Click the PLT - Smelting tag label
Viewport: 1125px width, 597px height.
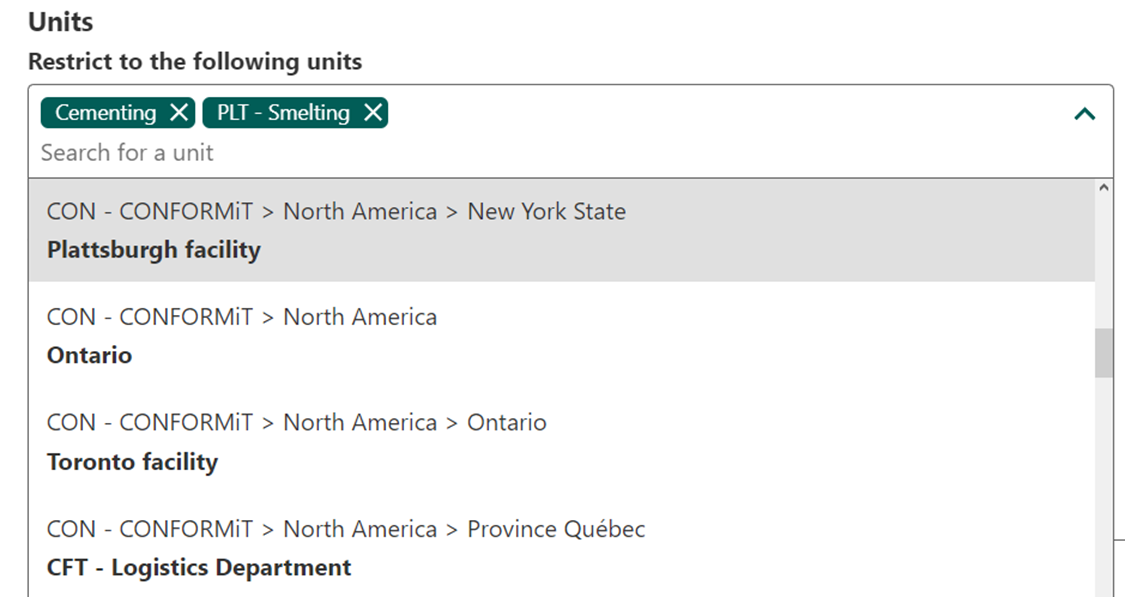point(283,113)
